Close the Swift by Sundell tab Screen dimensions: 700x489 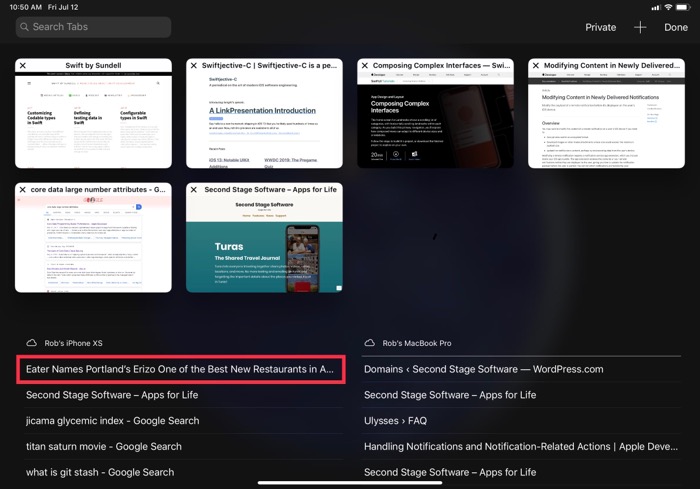click(x=23, y=66)
